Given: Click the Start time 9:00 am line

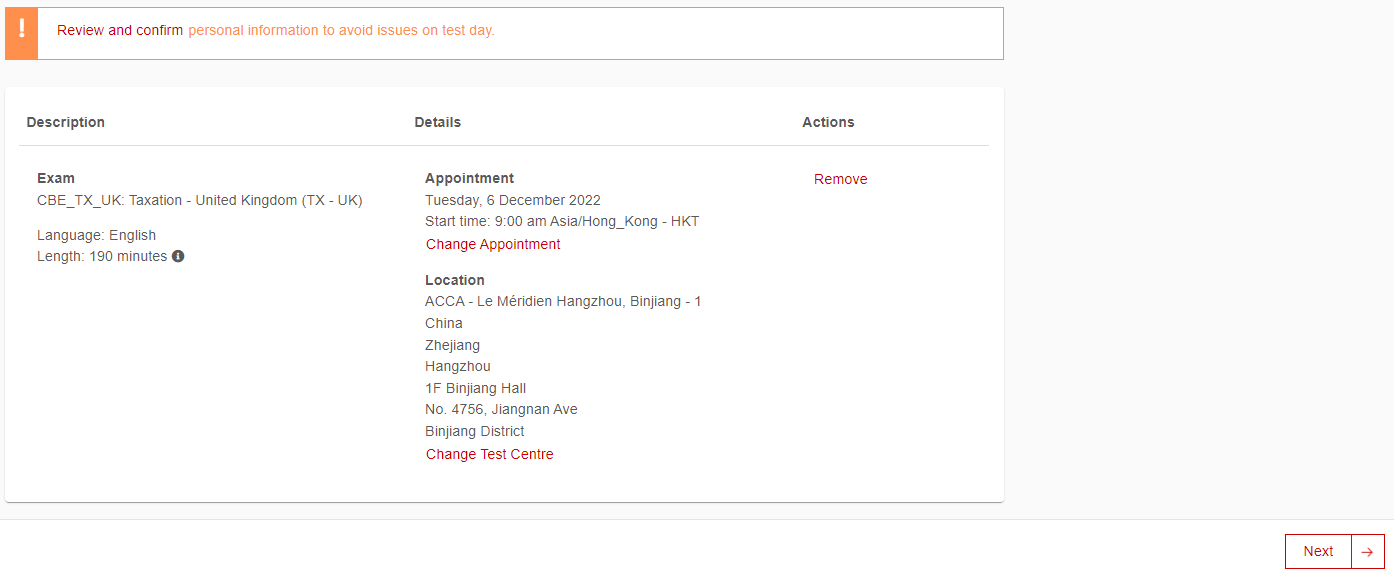Looking at the screenshot, I should 561,221.
